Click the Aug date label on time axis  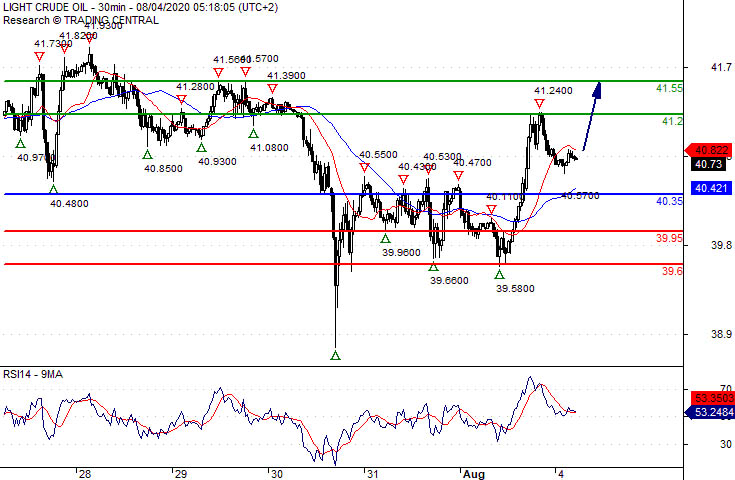point(472,472)
